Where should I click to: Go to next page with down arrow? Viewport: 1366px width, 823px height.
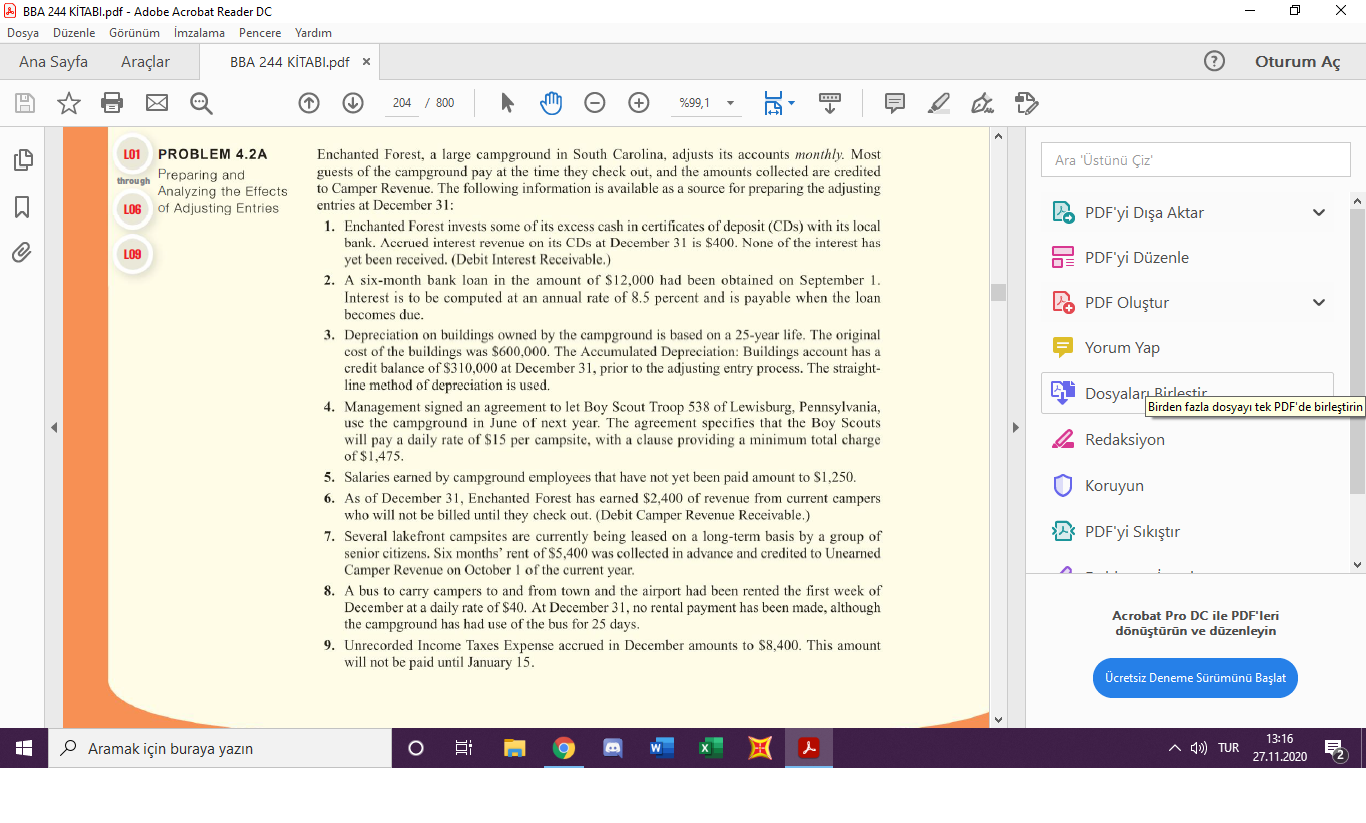(x=352, y=103)
